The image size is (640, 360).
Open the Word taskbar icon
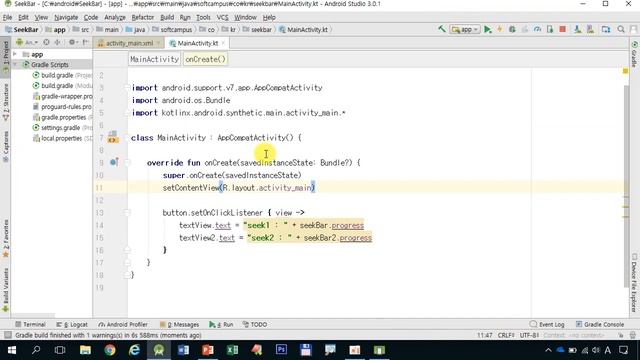183,350
